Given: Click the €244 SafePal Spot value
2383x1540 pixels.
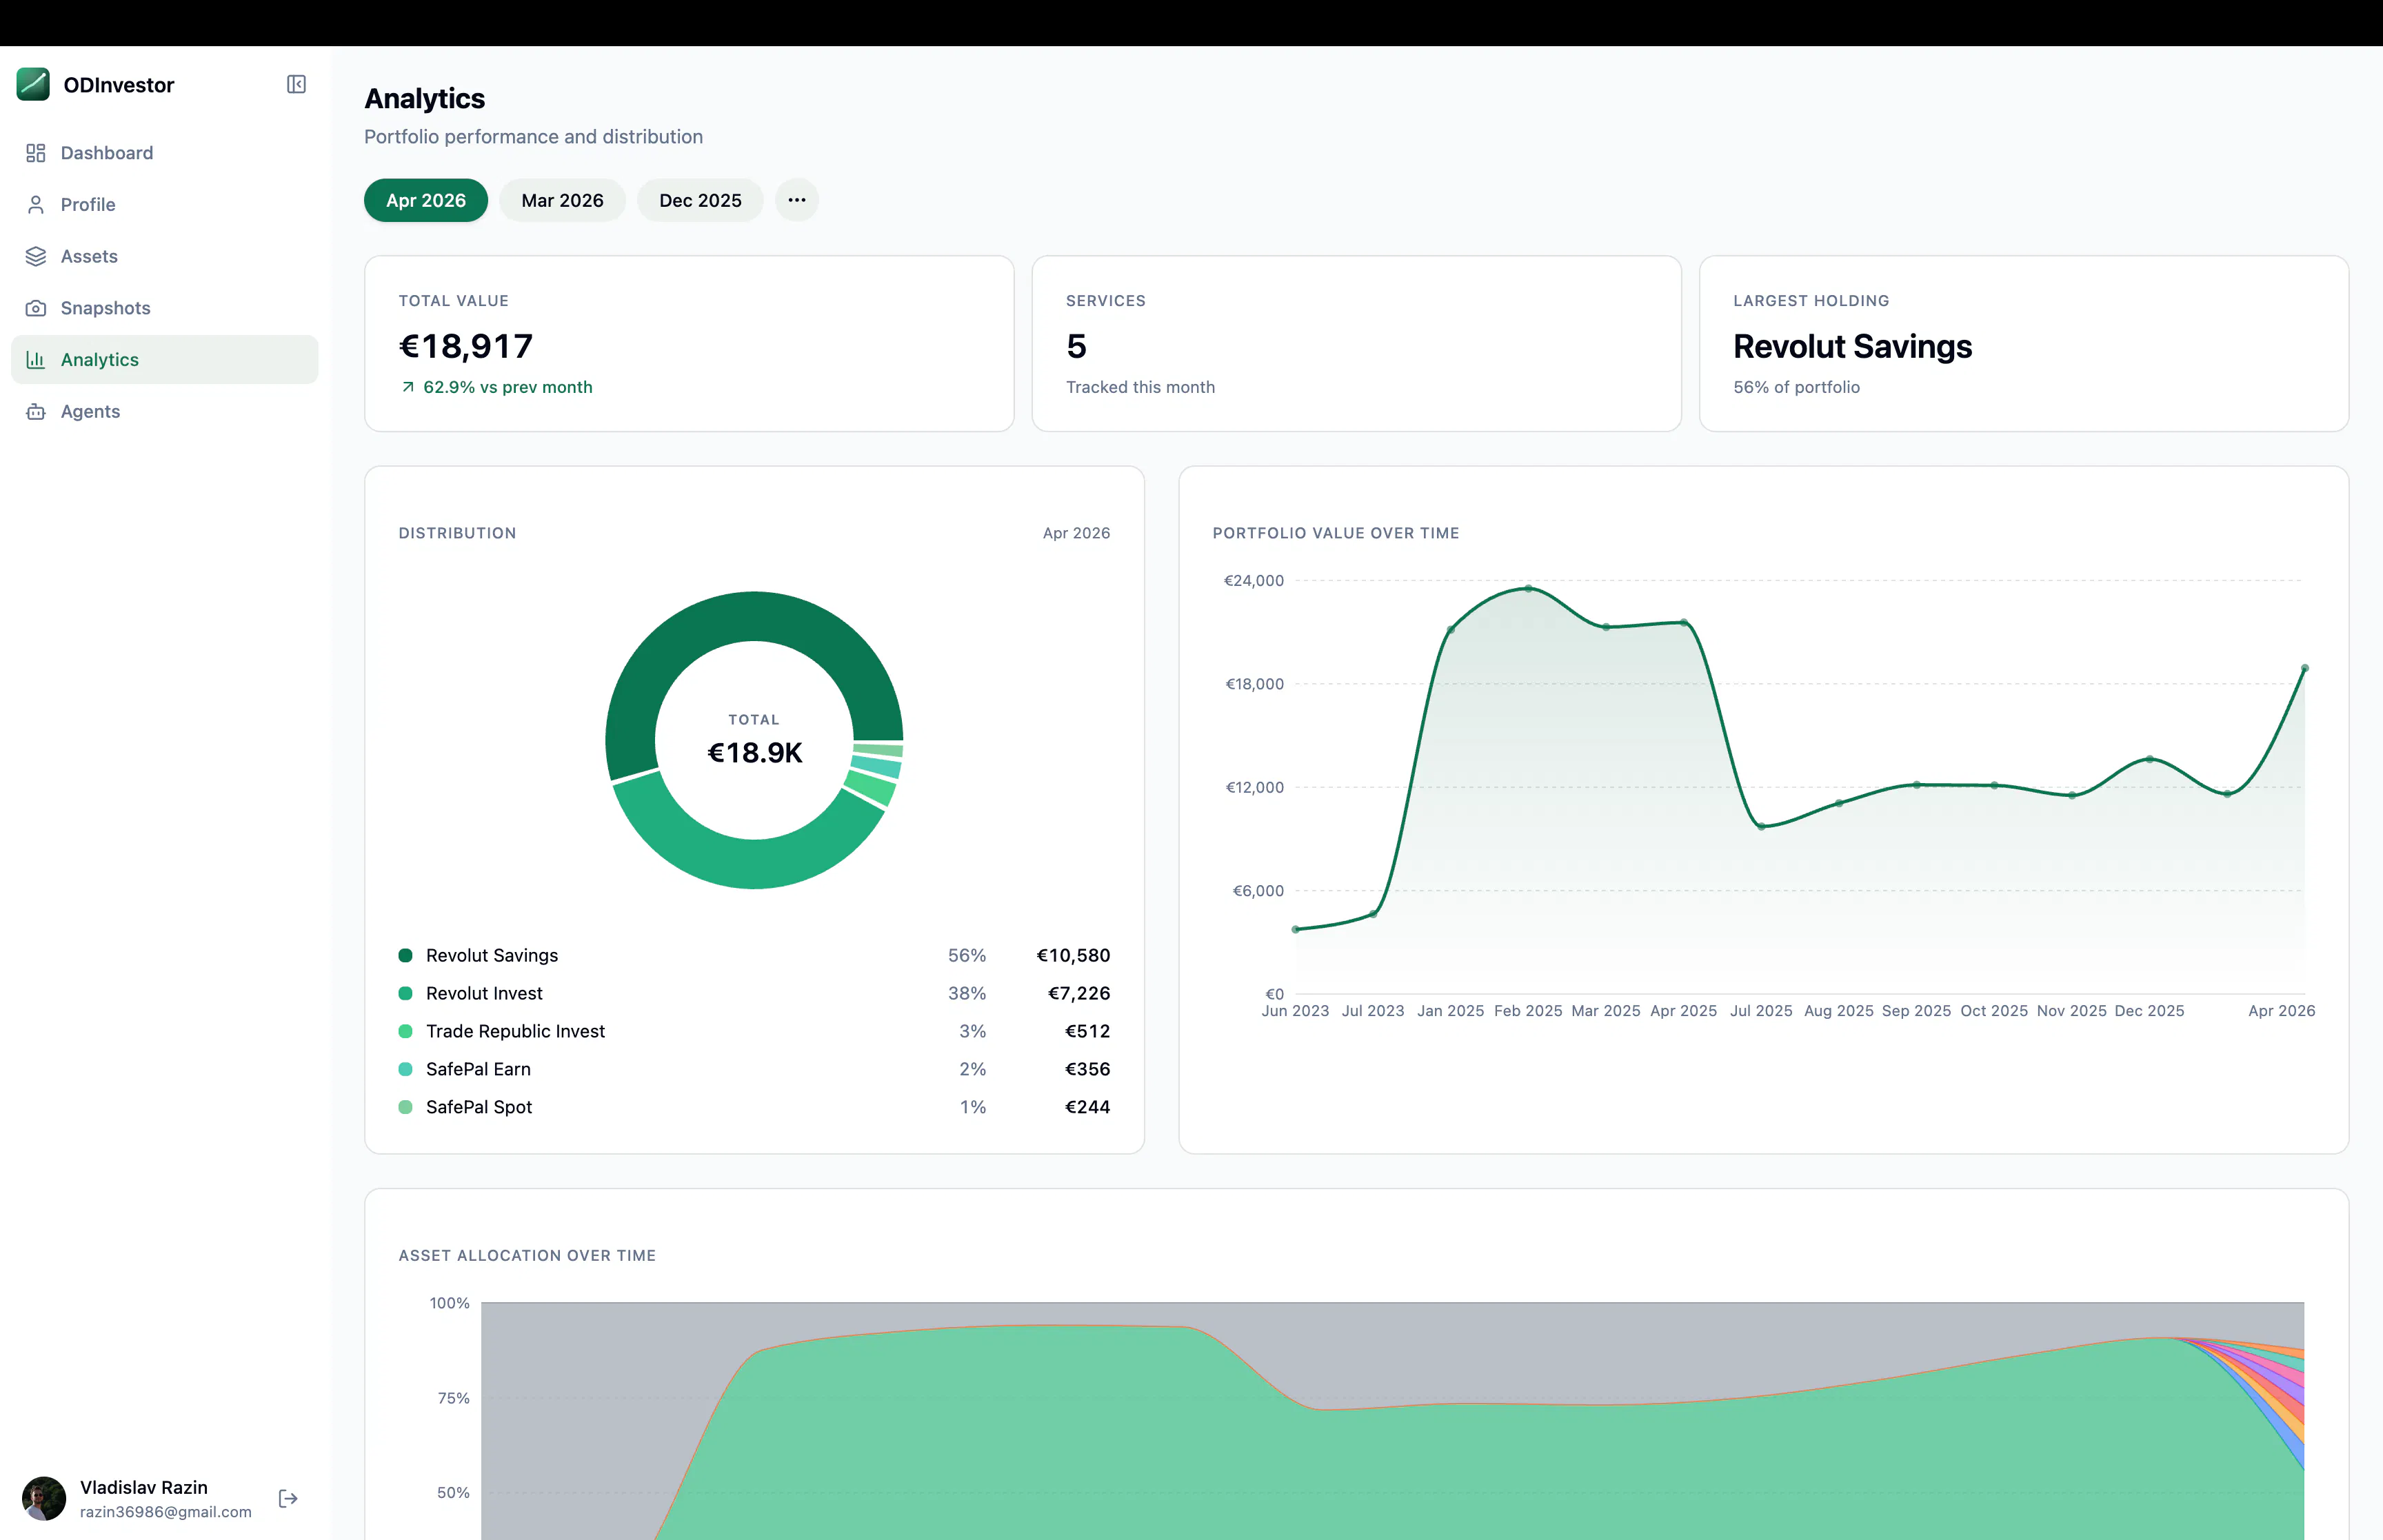Looking at the screenshot, I should (x=1087, y=1107).
